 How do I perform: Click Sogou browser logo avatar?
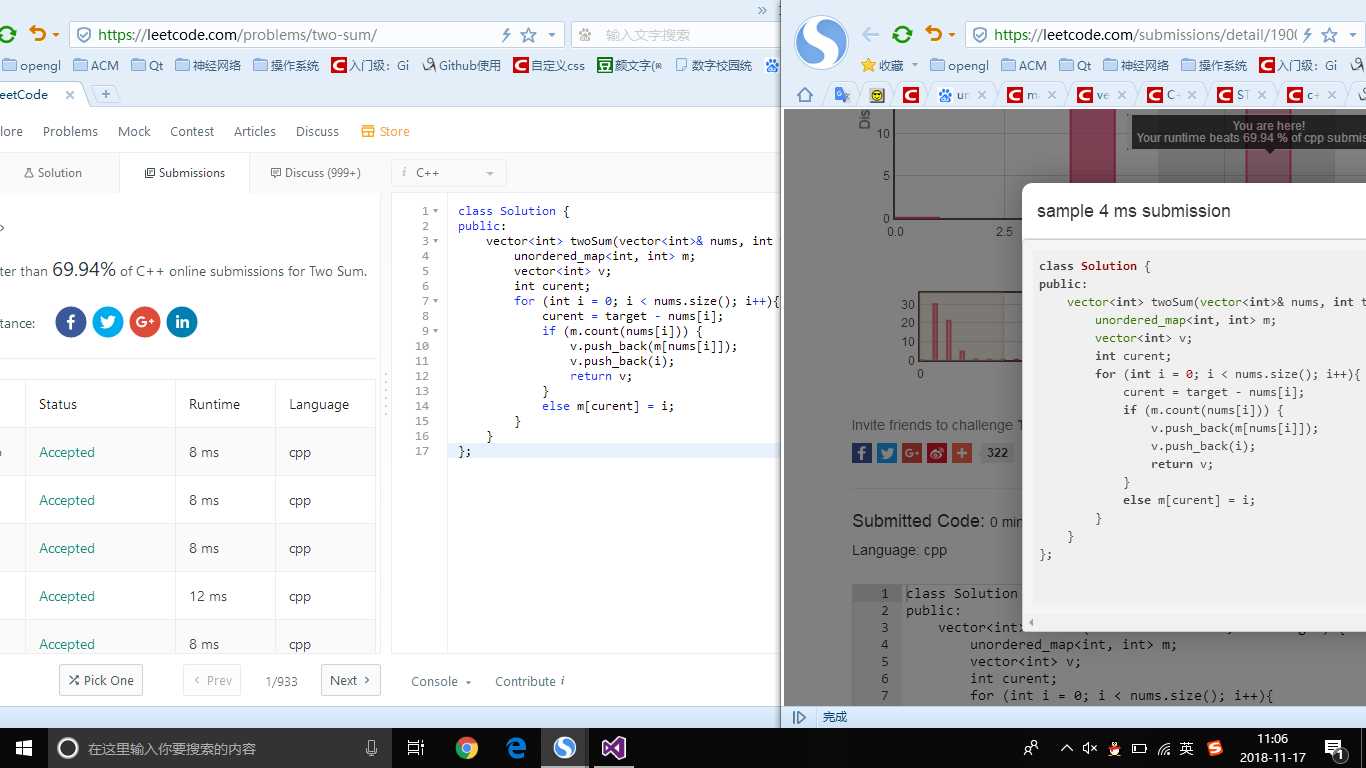(x=821, y=42)
